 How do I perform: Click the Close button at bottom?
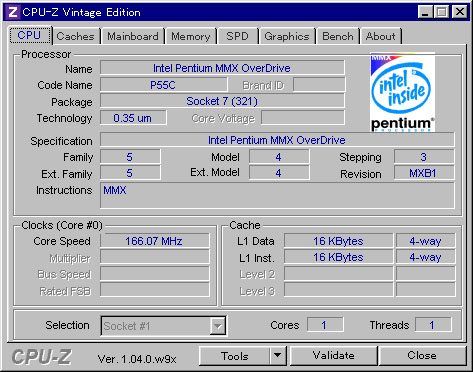[422, 356]
